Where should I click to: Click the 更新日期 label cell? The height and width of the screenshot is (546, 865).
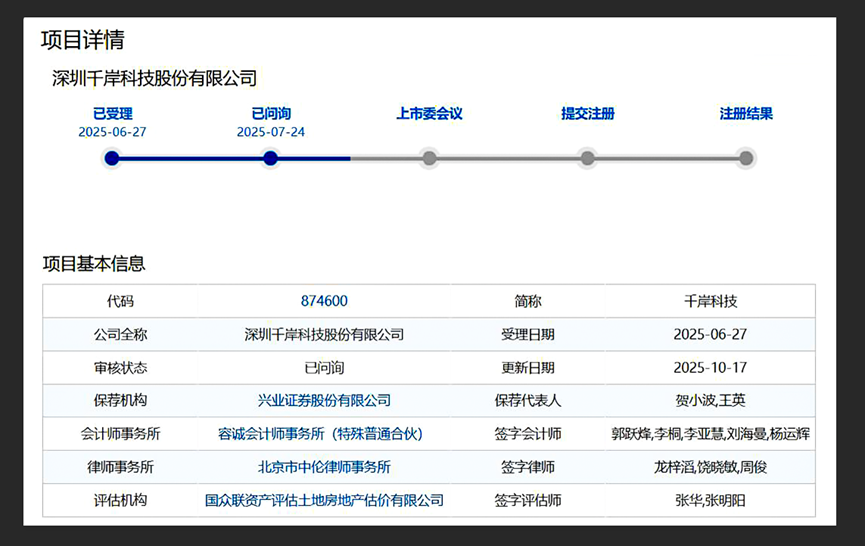(x=528, y=368)
